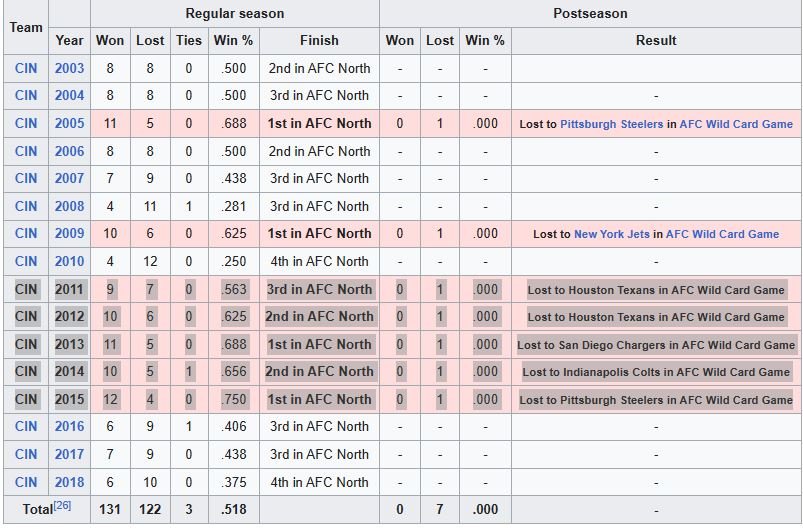Open the 2006 season year link

pyautogui.click(x=69, y=151)
